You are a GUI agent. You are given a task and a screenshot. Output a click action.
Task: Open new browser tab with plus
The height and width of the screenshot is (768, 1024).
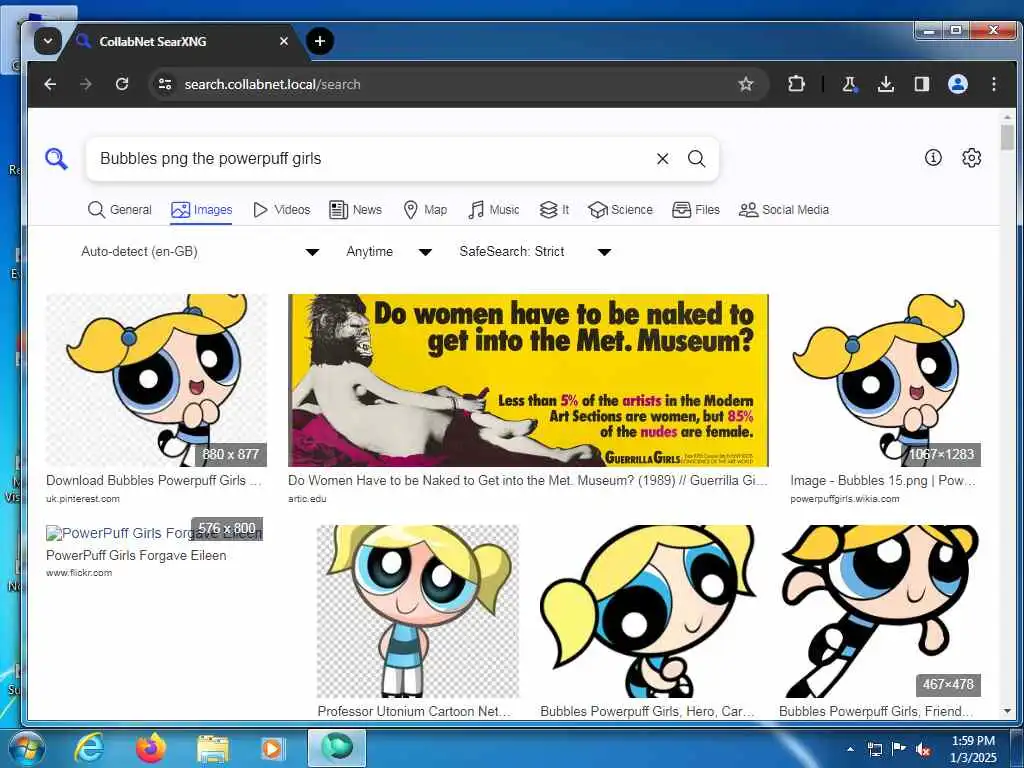tap(319, 41)
